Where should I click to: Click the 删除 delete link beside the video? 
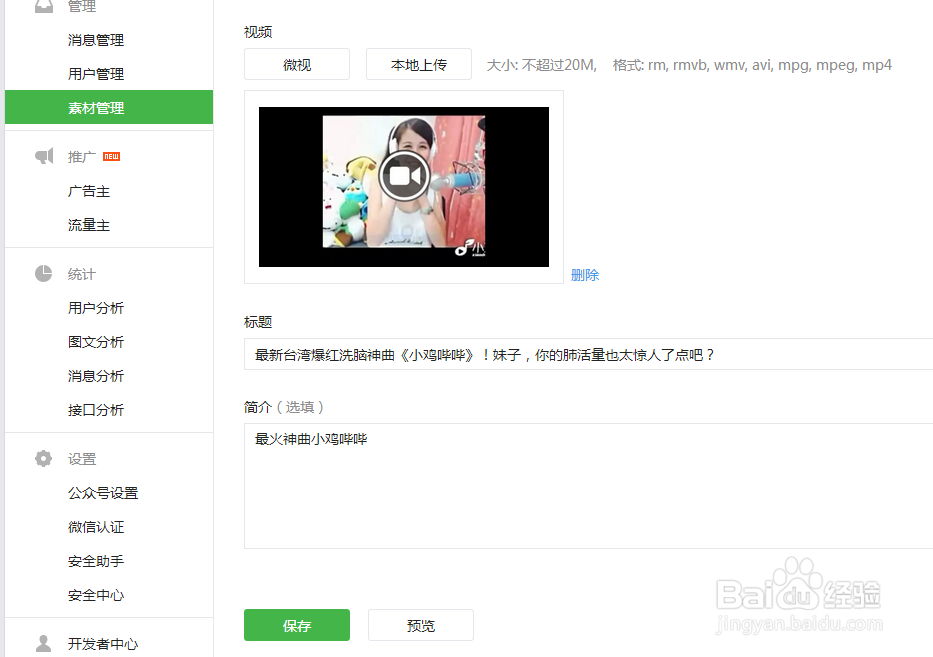[x=584, y=274]
